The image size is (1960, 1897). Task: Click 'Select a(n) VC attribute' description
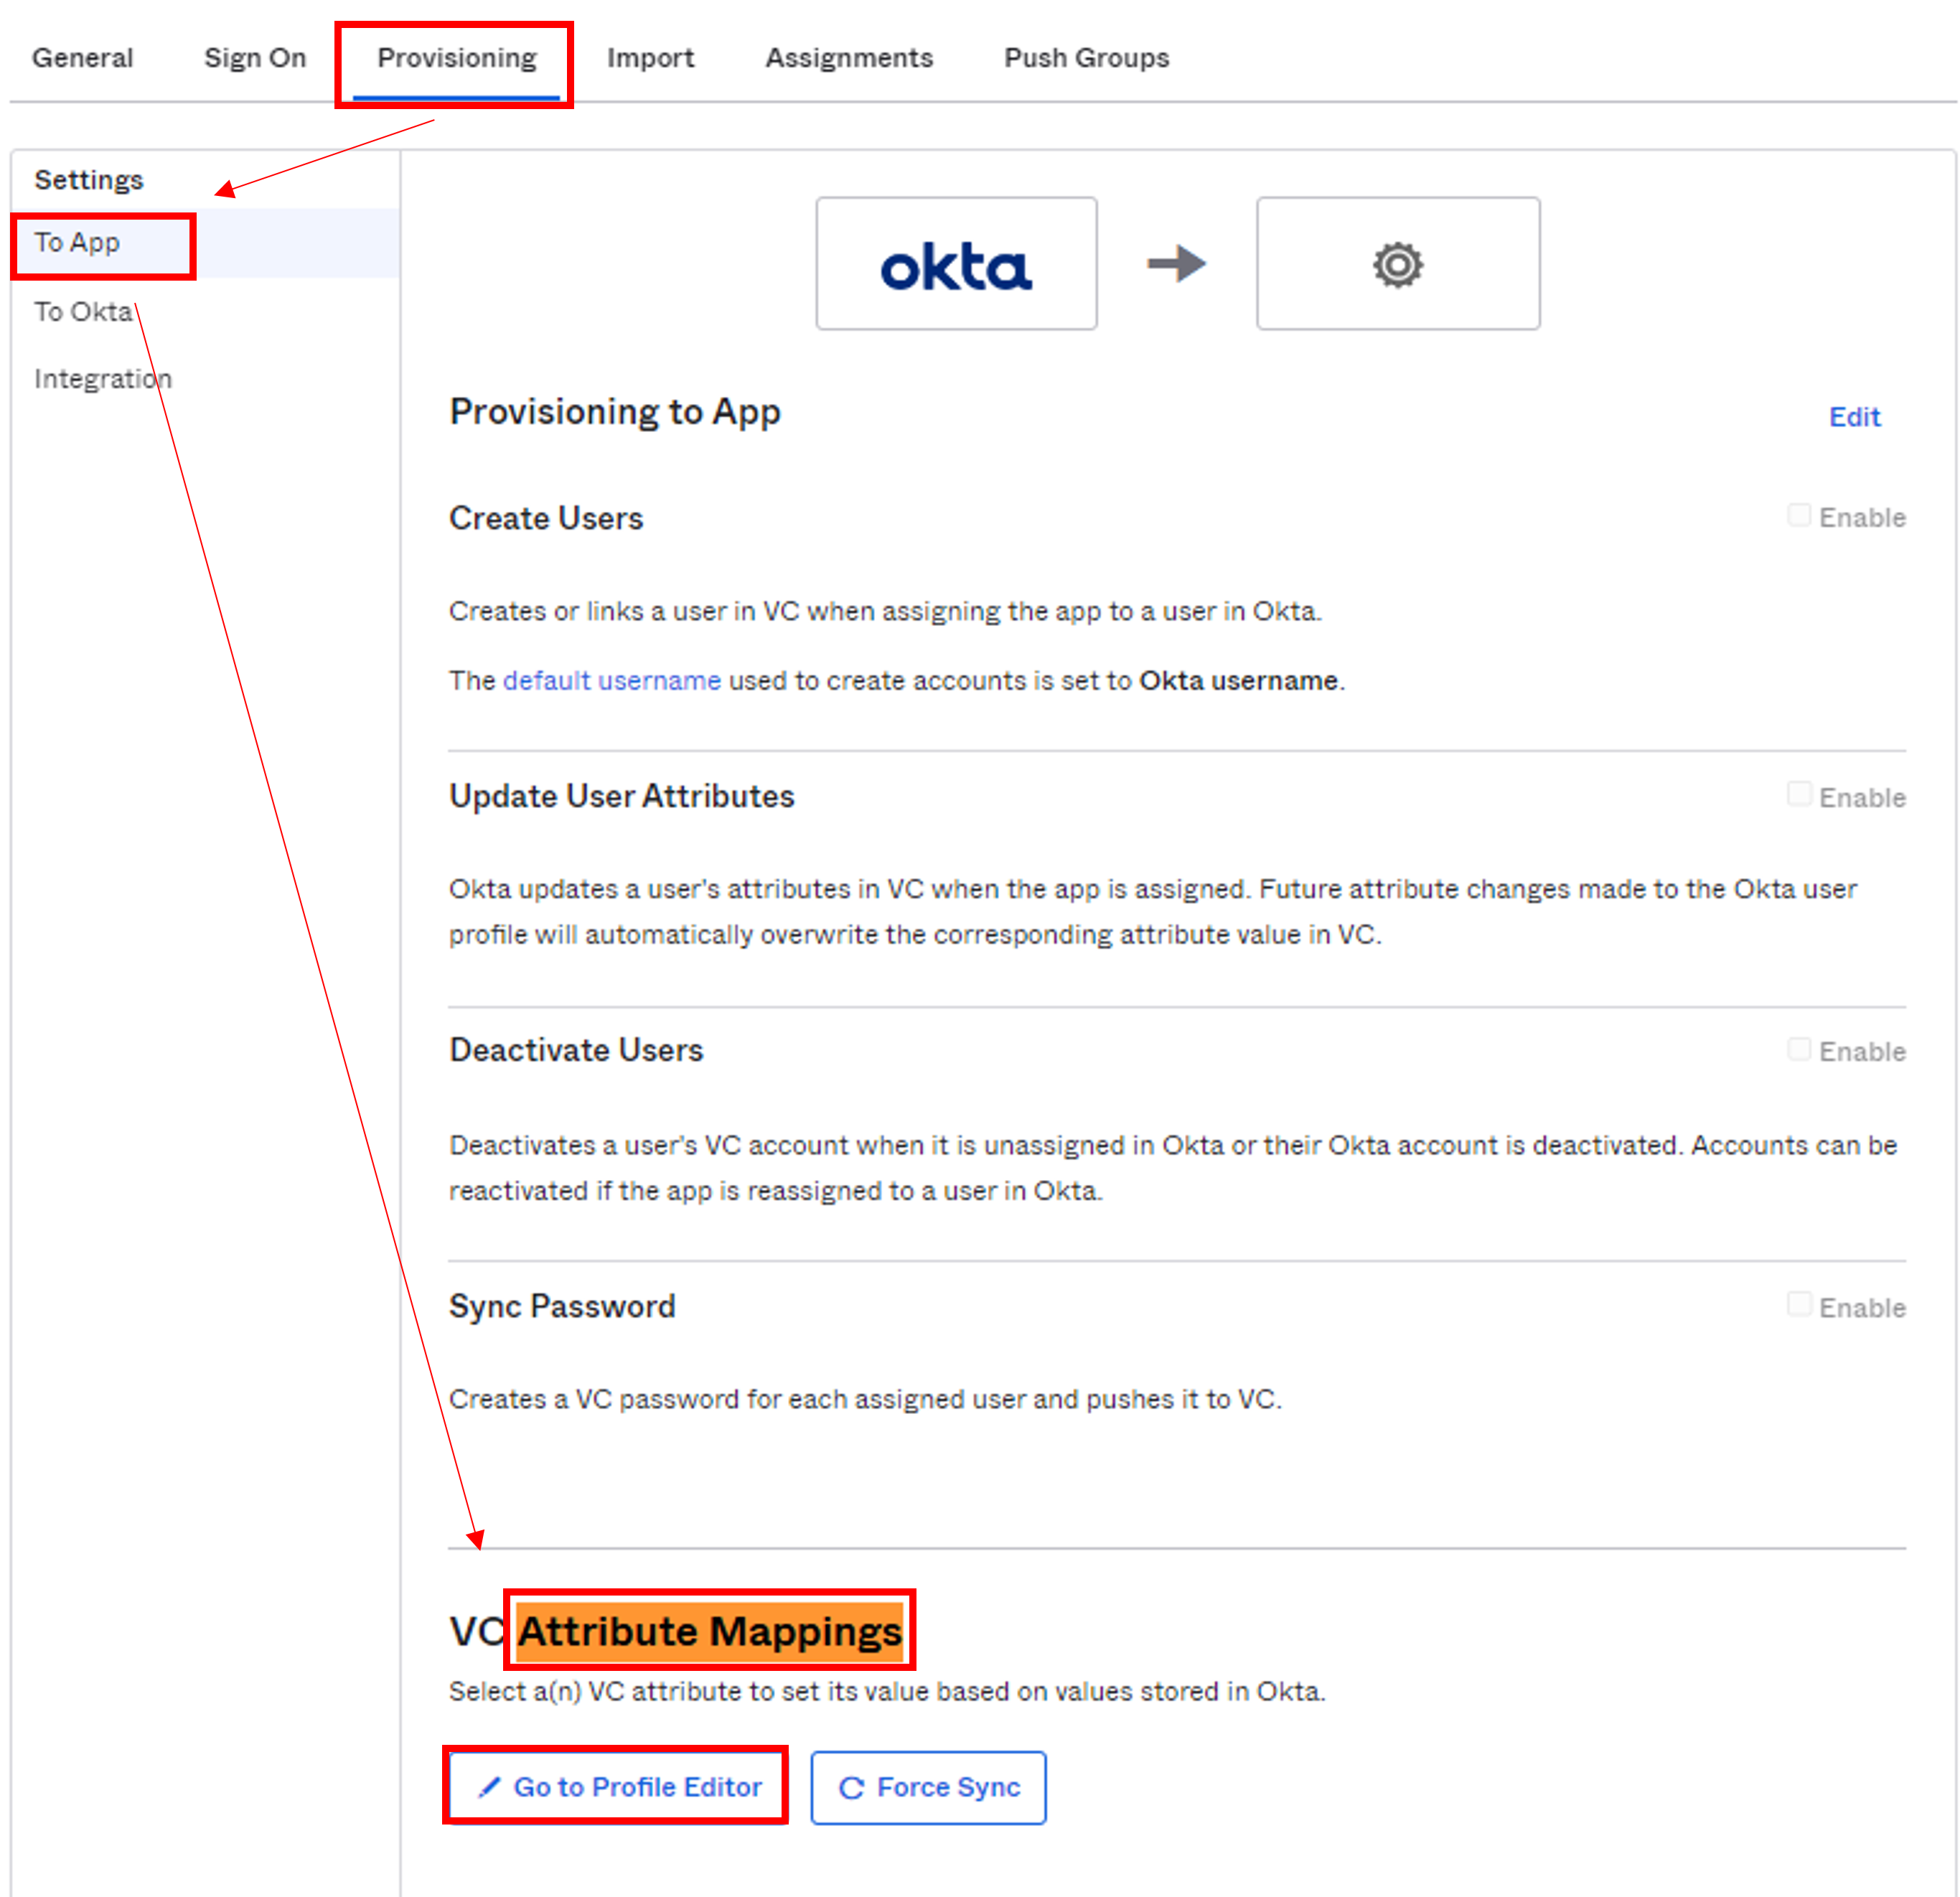pyautogui.click(x=887, y=1692)
